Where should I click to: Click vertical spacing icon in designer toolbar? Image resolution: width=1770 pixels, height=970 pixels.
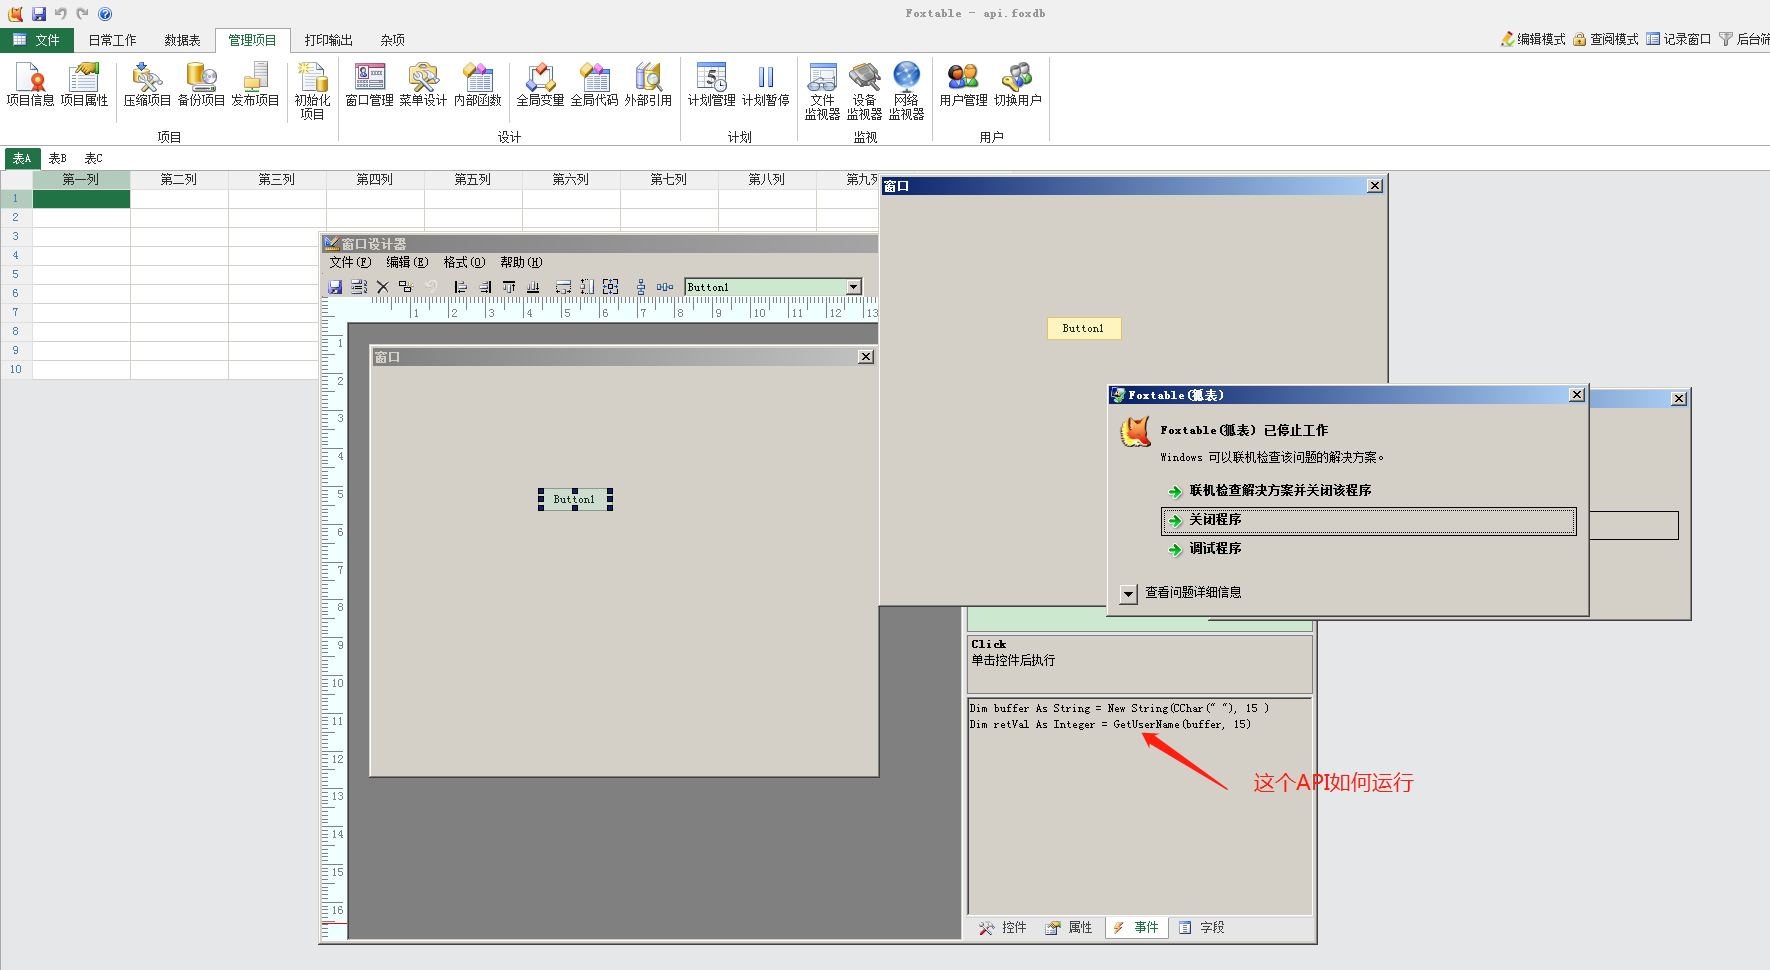click(x=641, y=287)
